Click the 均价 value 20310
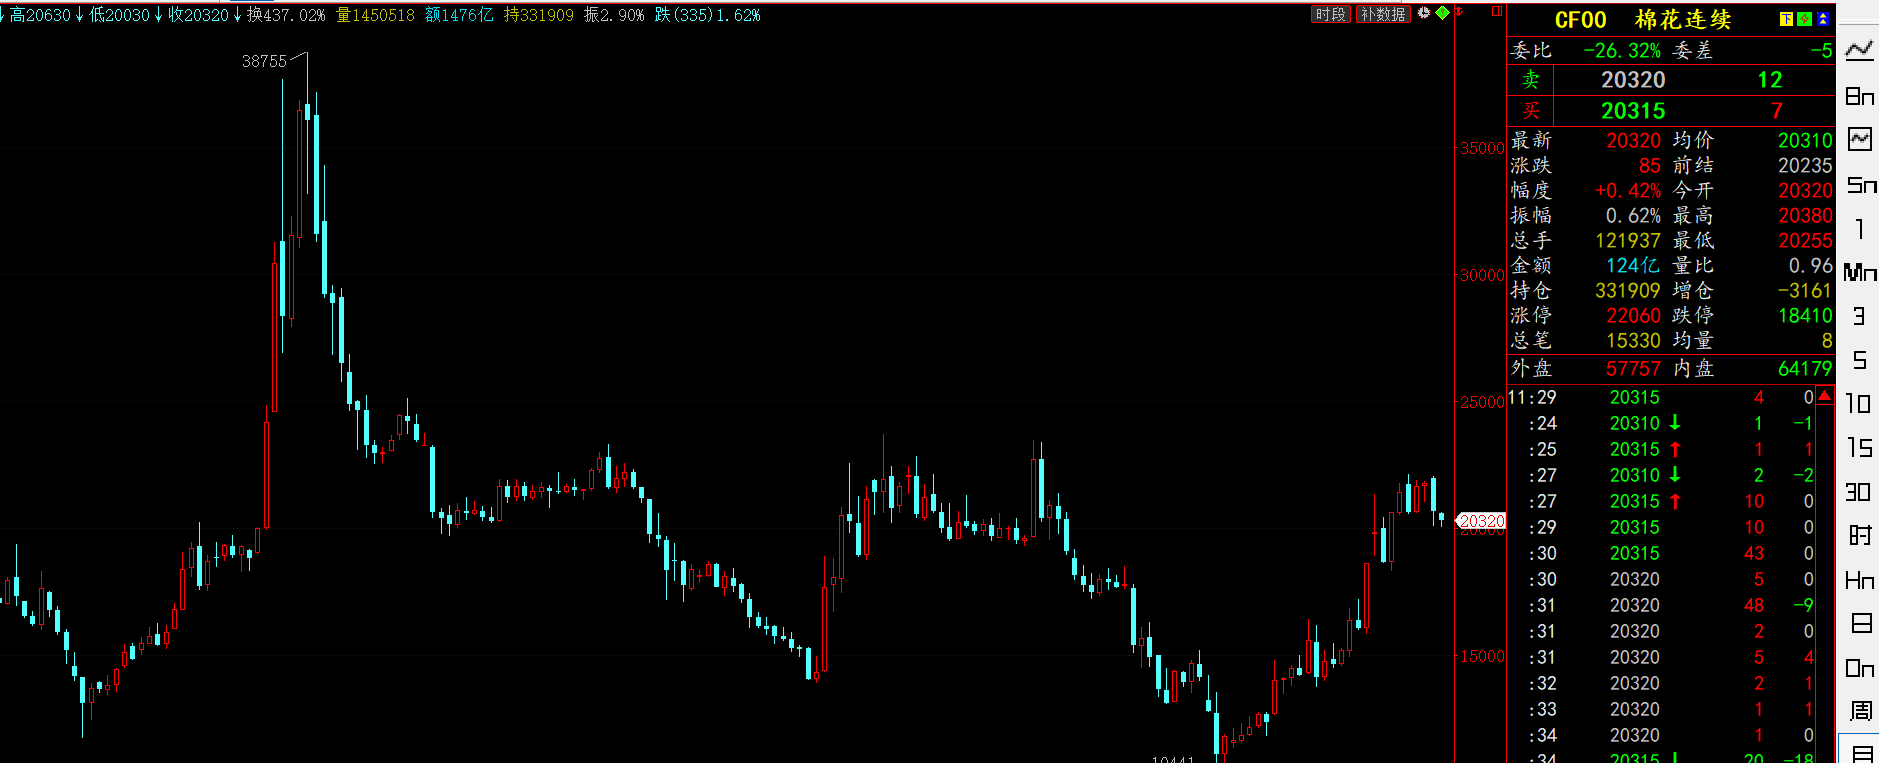1879x763 pixels. pos(1805,141)
